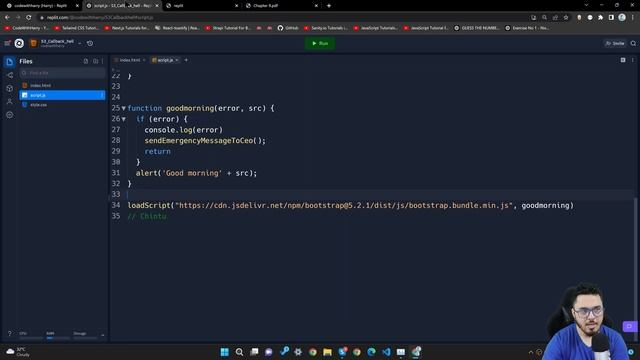Toggle the sidebar menu icon
This screenshot has height=360, width=640.
pos(7,43)
